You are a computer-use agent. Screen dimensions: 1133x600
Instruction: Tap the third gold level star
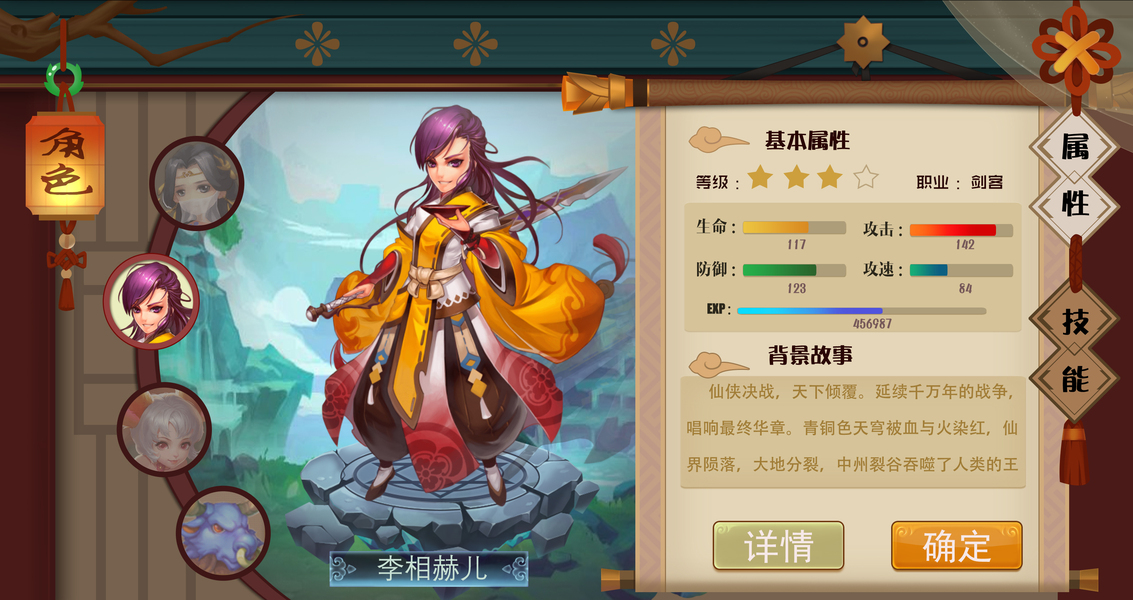[x=830, y=177]
